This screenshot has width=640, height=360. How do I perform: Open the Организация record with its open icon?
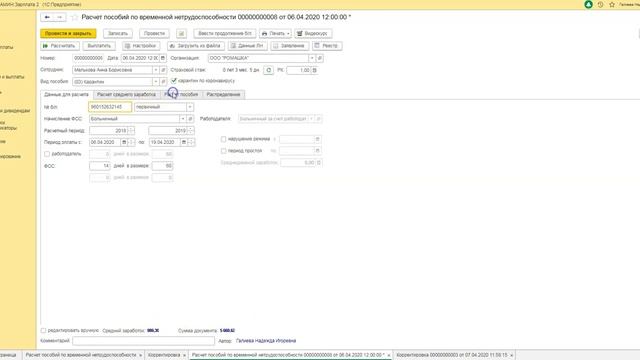pos(320,58)
